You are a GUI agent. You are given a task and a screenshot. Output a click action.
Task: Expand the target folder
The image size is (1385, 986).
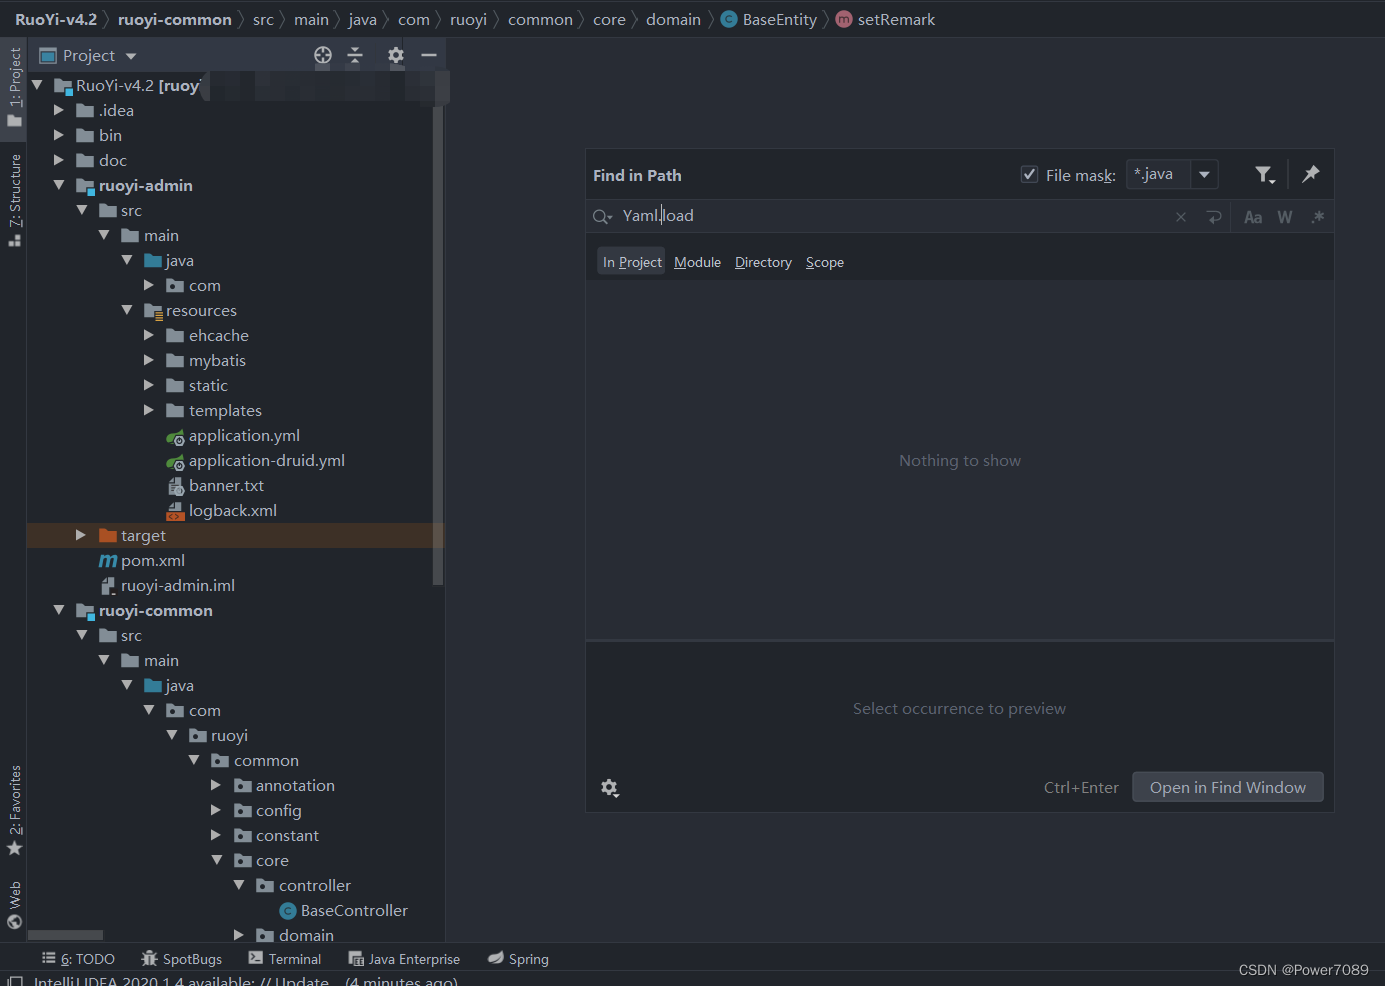coord(81,536)
